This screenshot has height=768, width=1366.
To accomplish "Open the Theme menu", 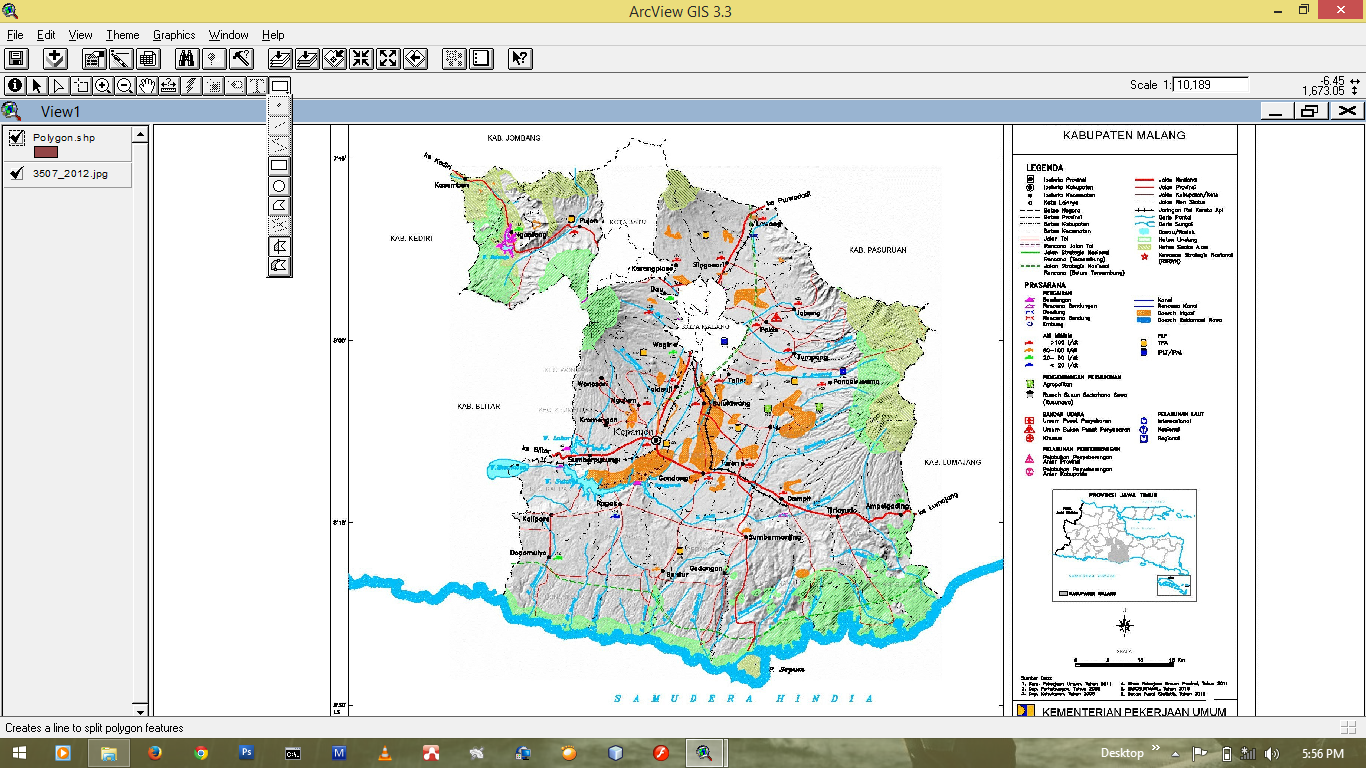I will [123, 35].
